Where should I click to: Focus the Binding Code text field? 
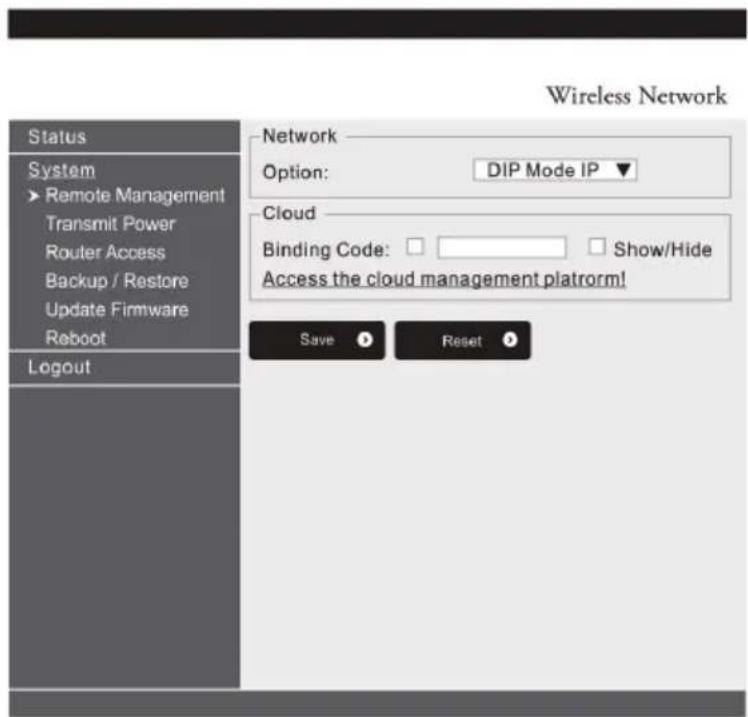[502, 248]
